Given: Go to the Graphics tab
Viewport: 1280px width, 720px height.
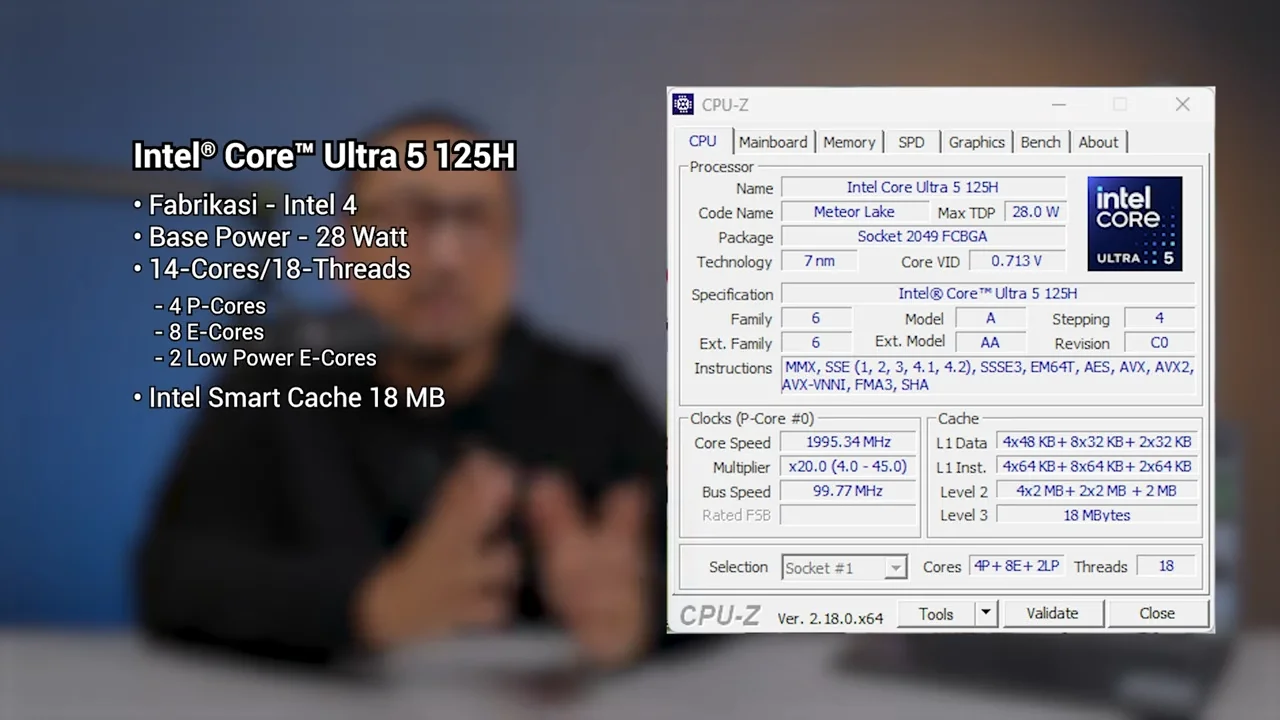Looking at the screenshot, I should point(976,142).
